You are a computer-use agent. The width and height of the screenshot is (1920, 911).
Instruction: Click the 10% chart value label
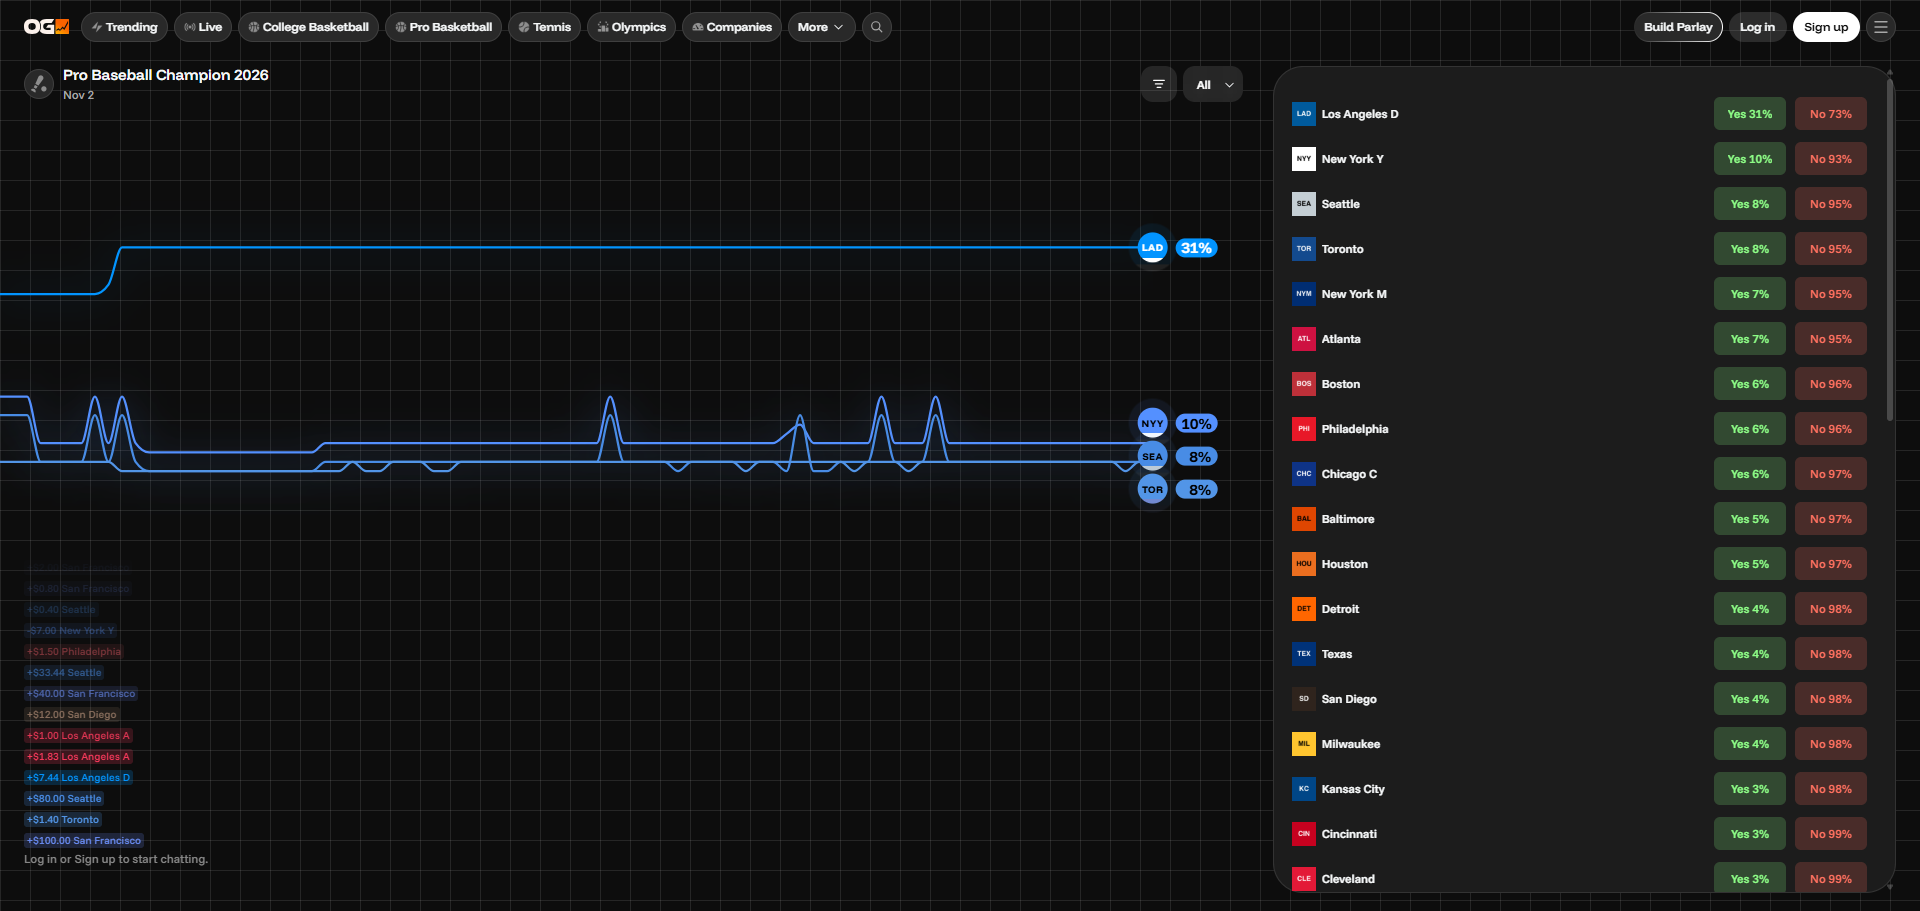[1196, 424]
